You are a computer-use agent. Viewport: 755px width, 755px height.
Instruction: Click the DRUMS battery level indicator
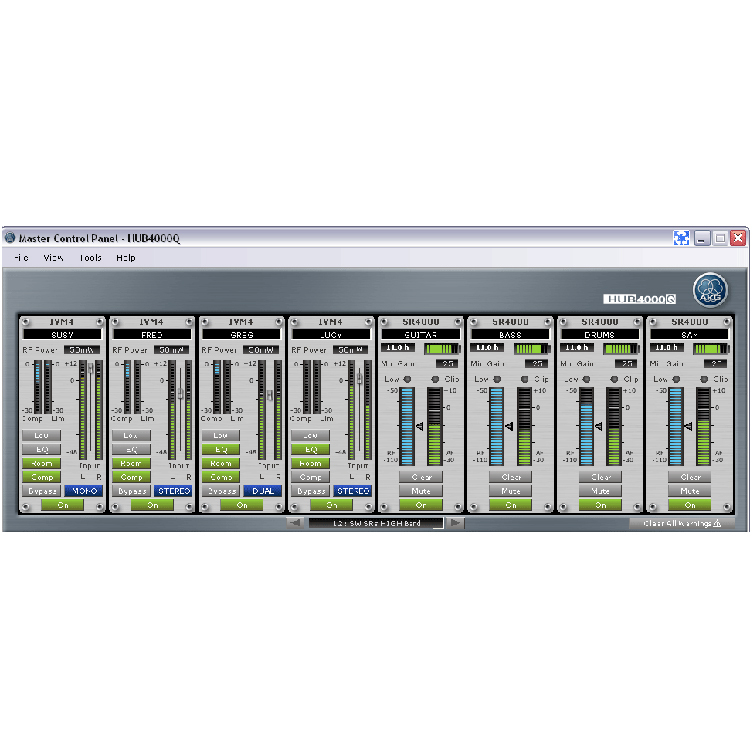coord(621,348)
